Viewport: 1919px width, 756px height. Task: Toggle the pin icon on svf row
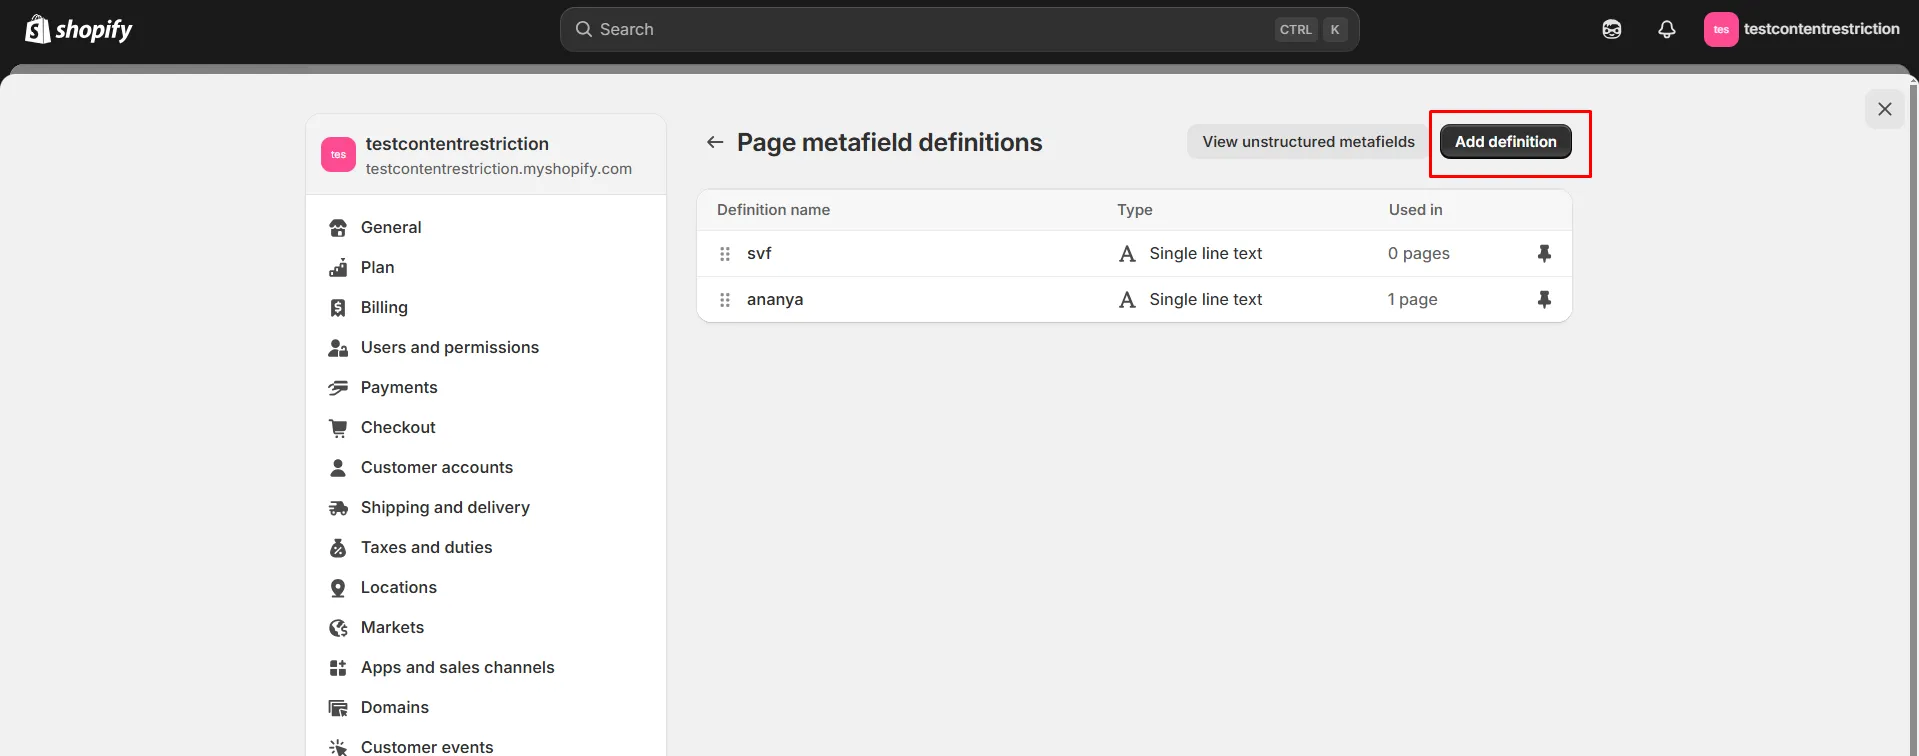tap(1544, 253)
